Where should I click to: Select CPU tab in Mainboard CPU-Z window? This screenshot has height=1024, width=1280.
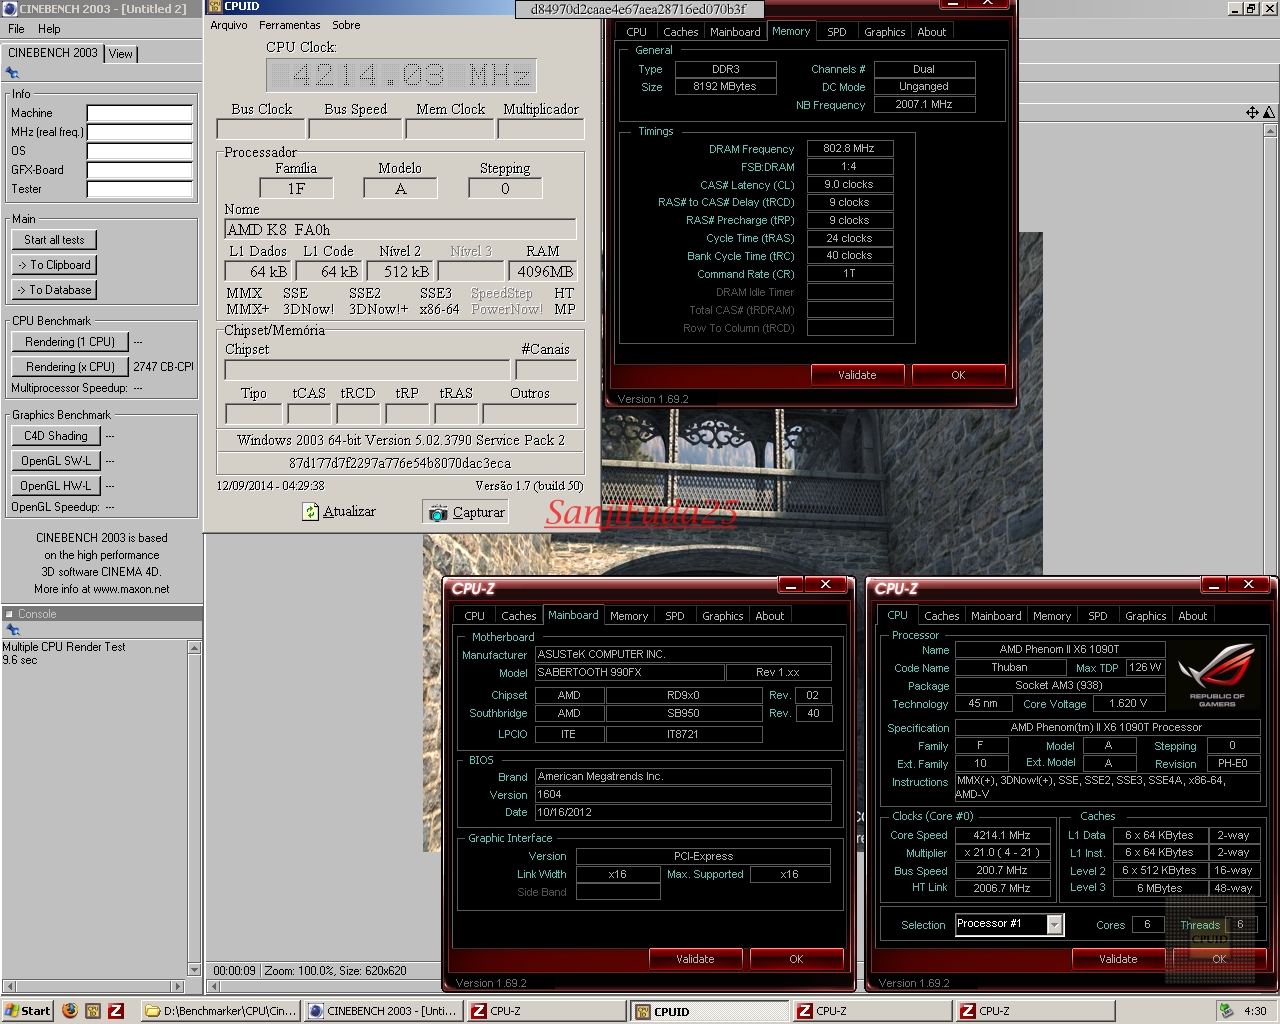point(475,616)
